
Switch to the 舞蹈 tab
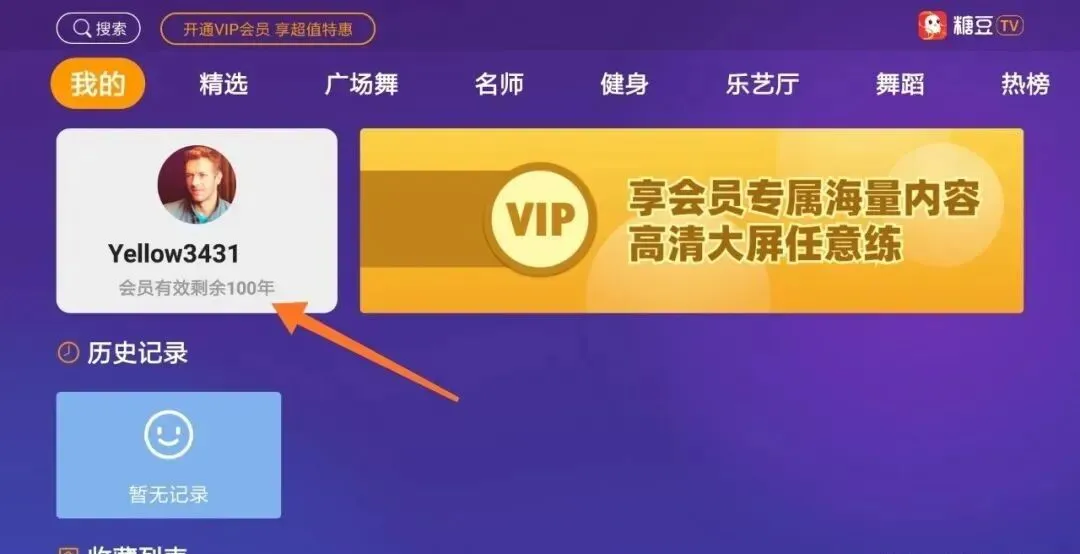[x=900, y=84]
